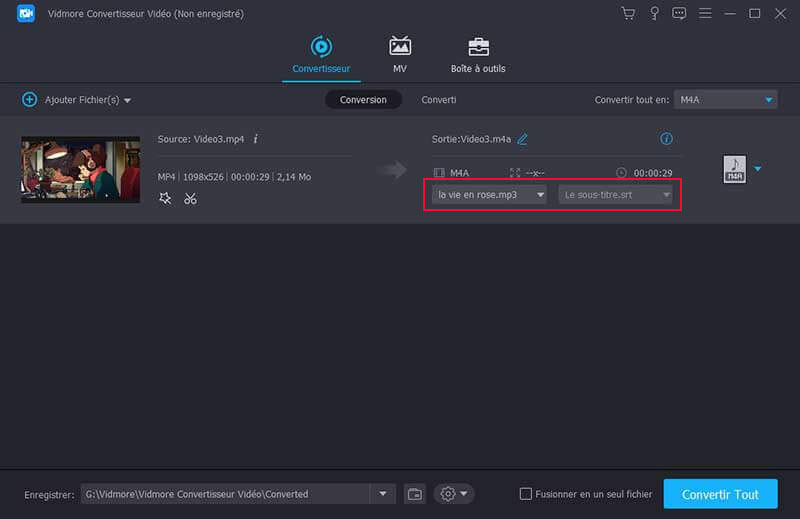This screenshot has height=519, width=800.
Task: Click the scissors cut icon
Action: click(x=190, y=198)
